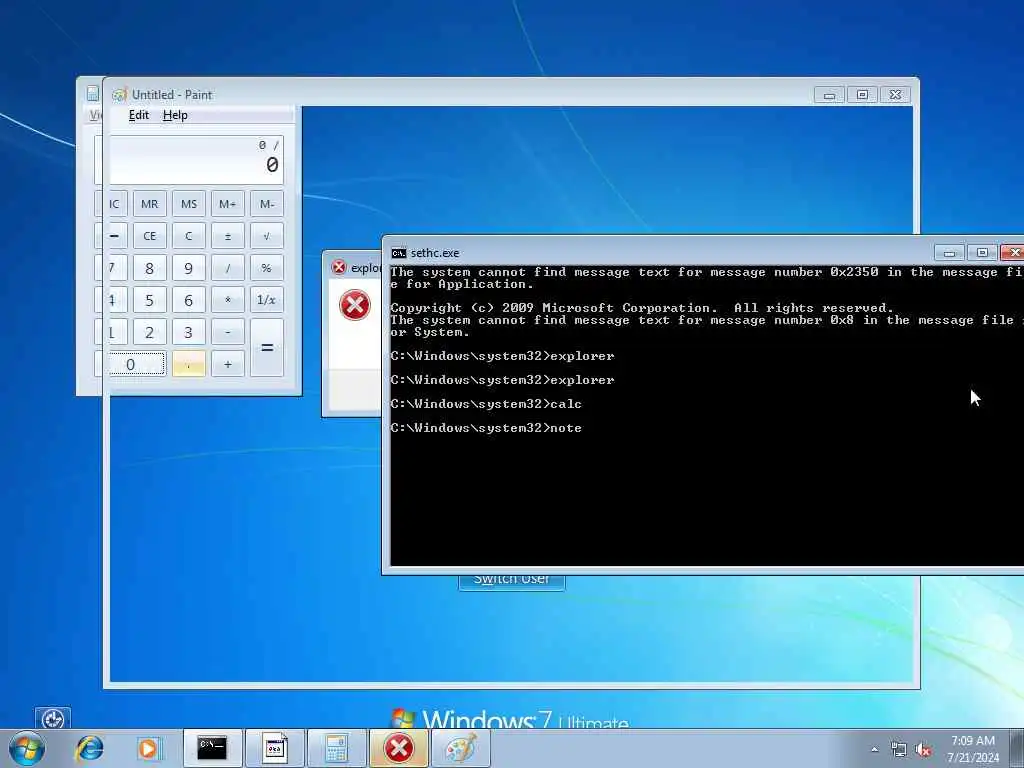Viewport: 1024px width, 768px height.
Task: Minimize the sethc.exe console window
Action: tap(950, 252)
